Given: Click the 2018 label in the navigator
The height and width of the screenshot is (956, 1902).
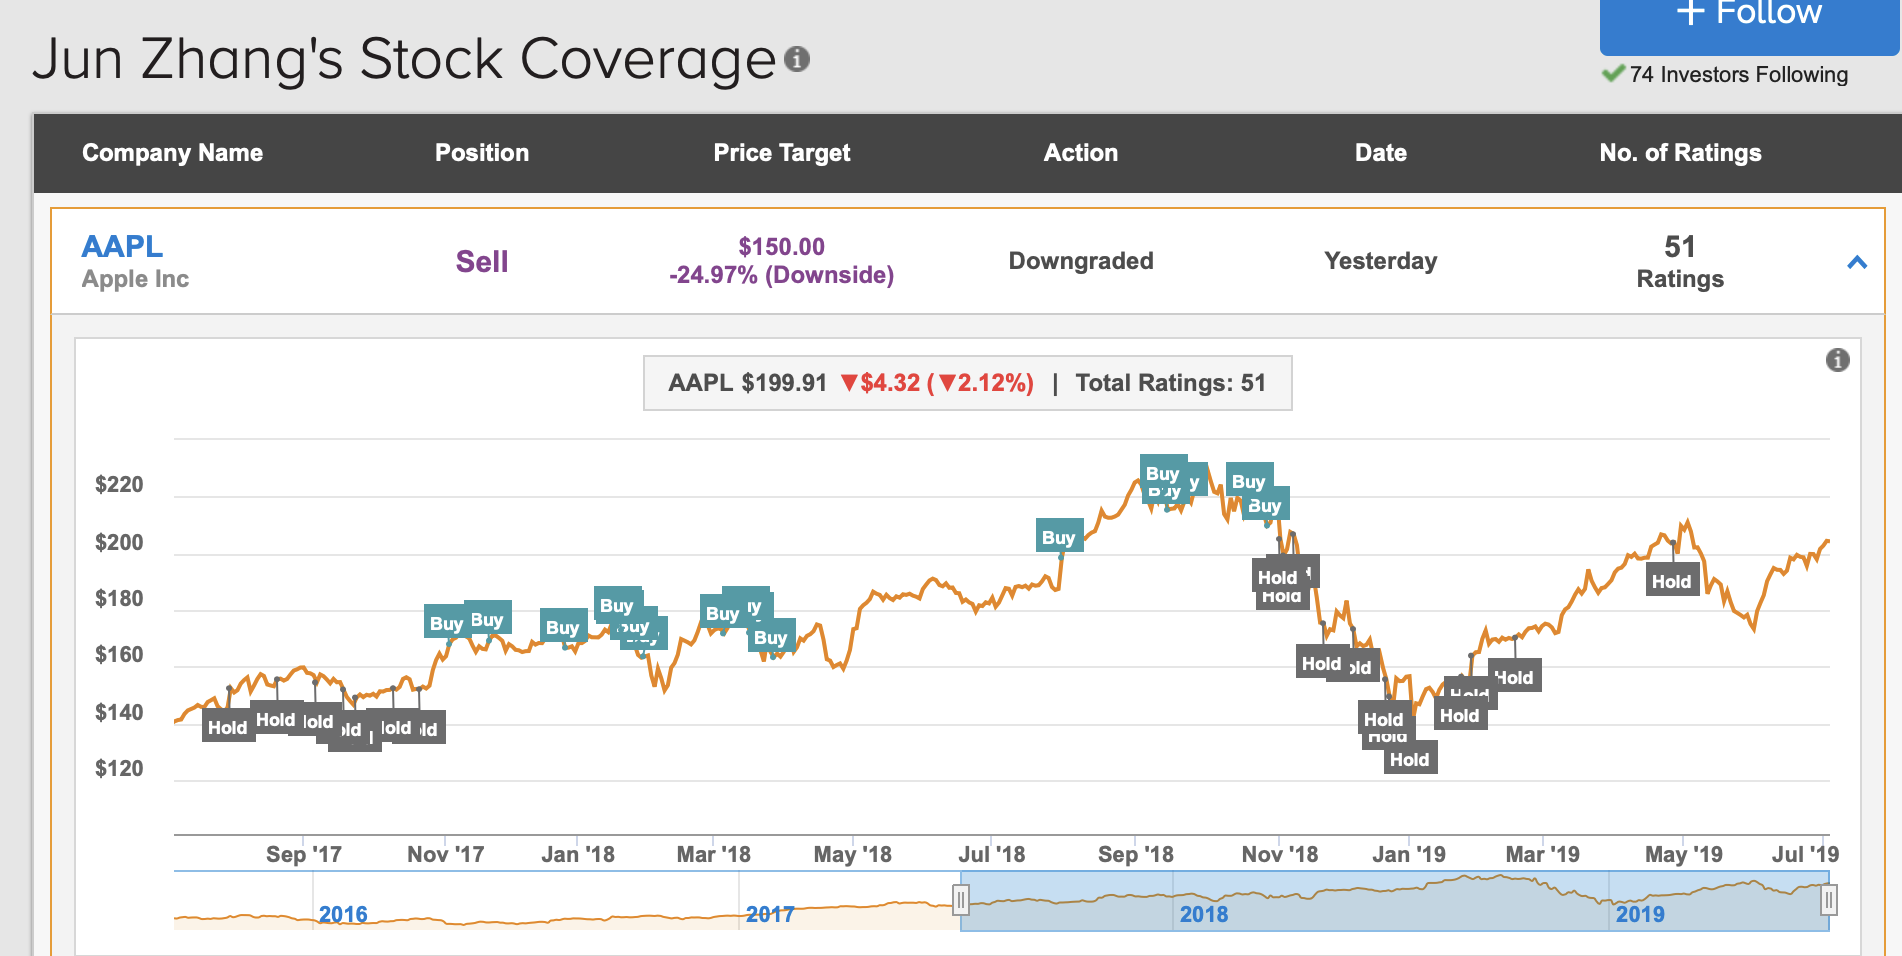Looking at the screenshot, I should (x=1204, y=914).
